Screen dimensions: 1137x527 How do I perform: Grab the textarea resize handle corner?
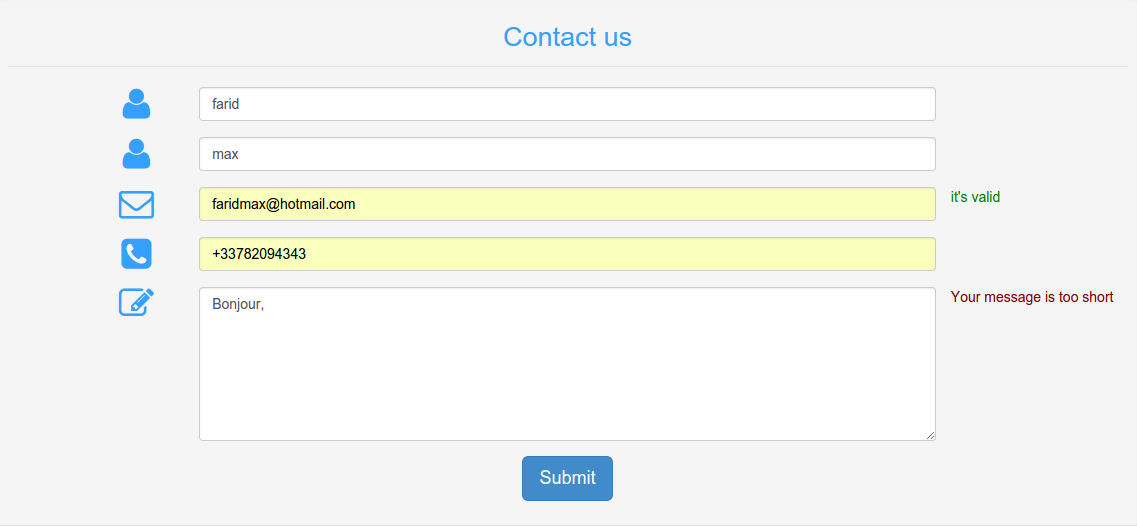930,436
